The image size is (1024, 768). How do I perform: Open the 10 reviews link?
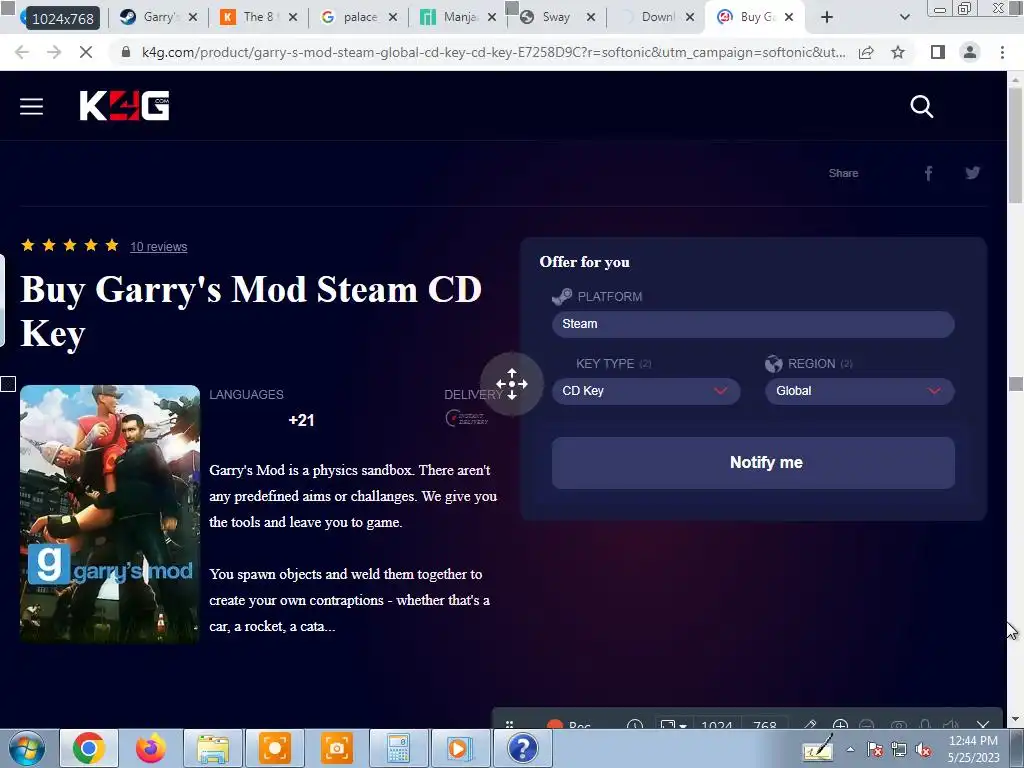click(159, 247)
